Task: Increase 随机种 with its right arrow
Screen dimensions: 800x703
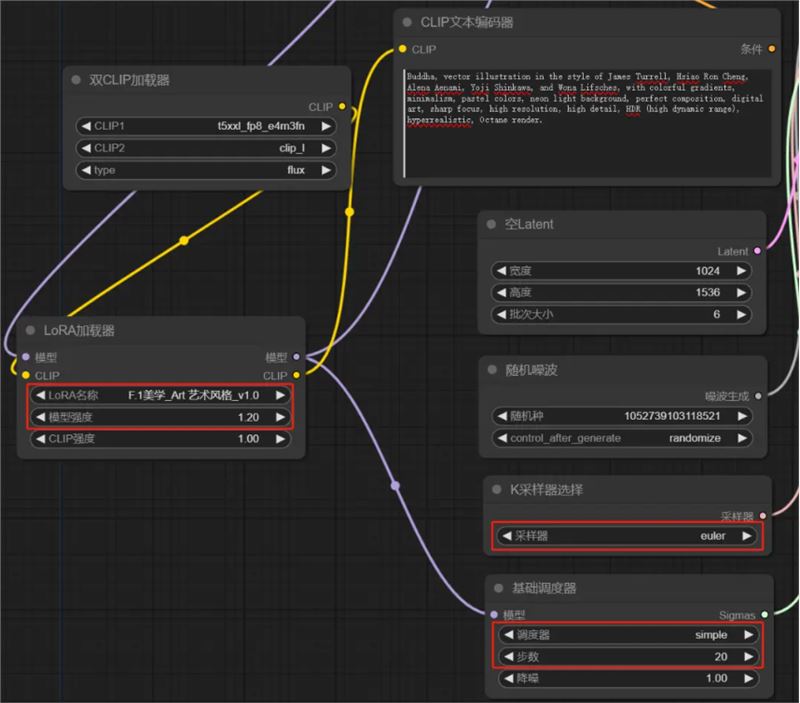Action: pyautogui.click(x=742, y=416)
